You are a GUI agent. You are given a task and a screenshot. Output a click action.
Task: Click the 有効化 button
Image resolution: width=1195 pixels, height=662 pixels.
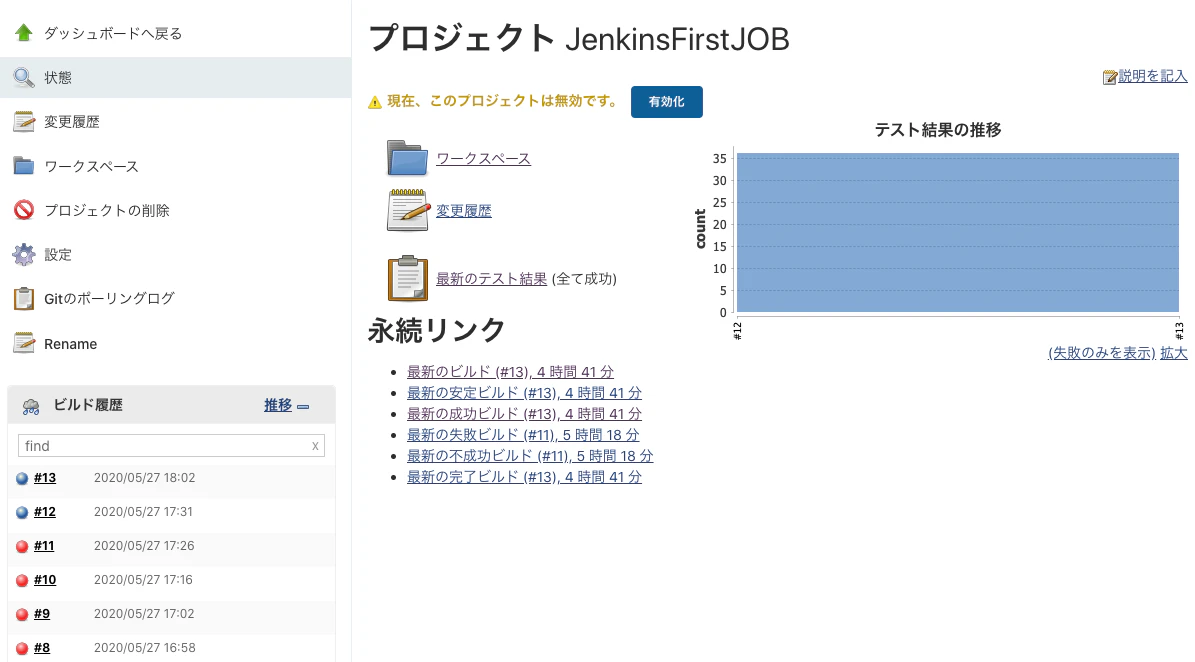666,102
